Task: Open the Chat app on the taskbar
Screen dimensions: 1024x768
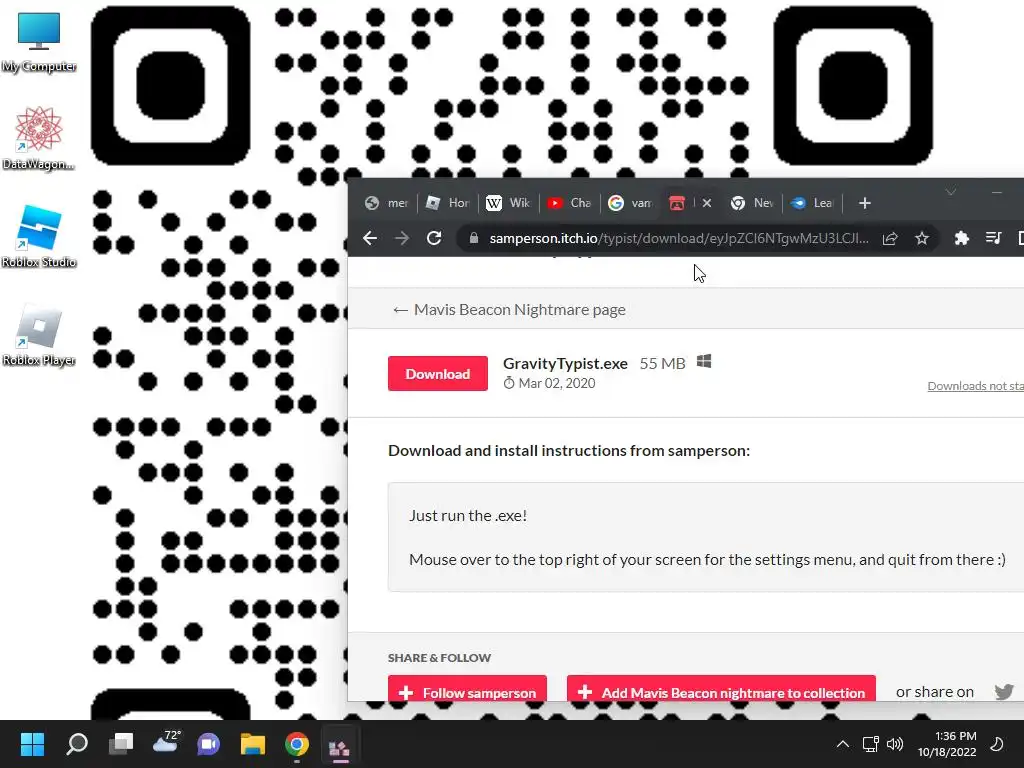Action: [208, 744]
